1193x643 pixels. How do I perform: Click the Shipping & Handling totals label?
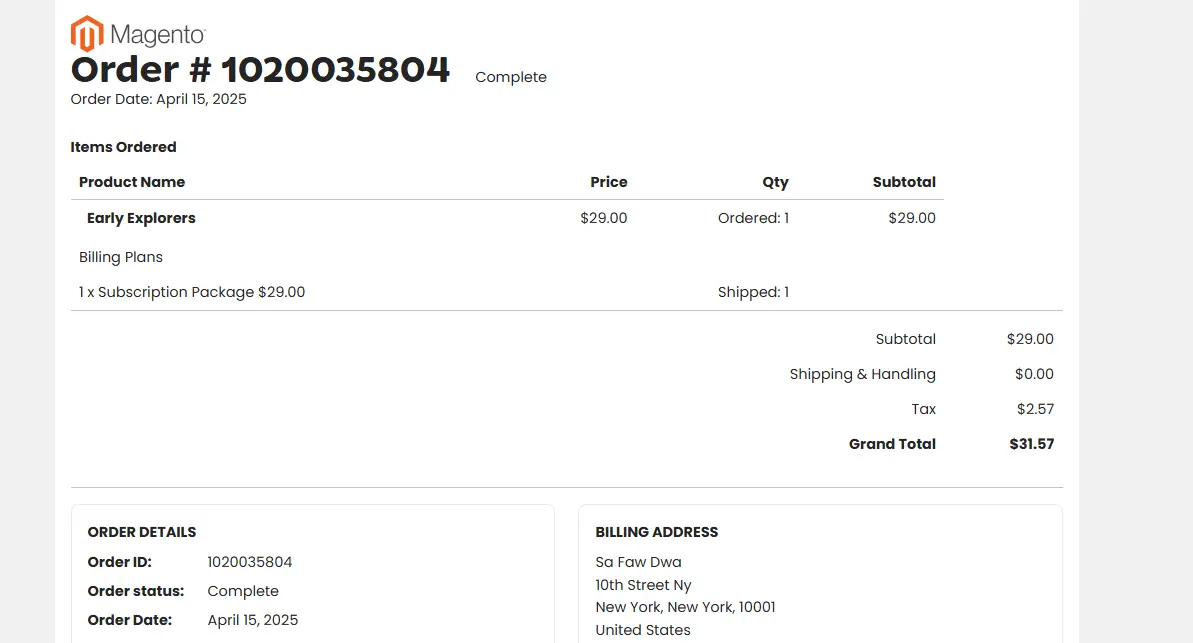pos(863,374)
